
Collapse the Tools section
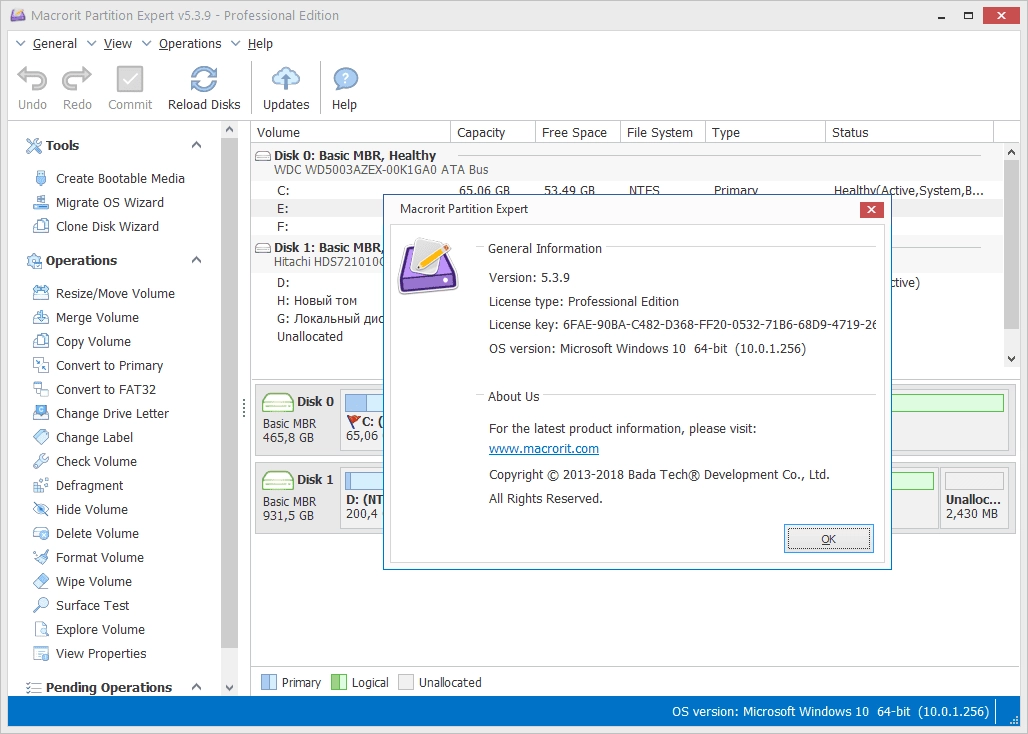pyautogui.click(x=196, y=145)
